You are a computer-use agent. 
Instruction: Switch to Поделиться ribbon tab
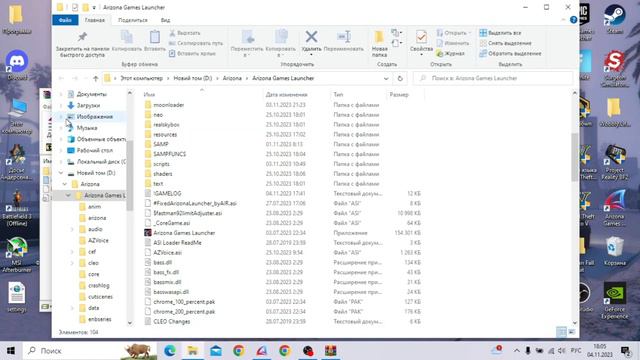133,20
